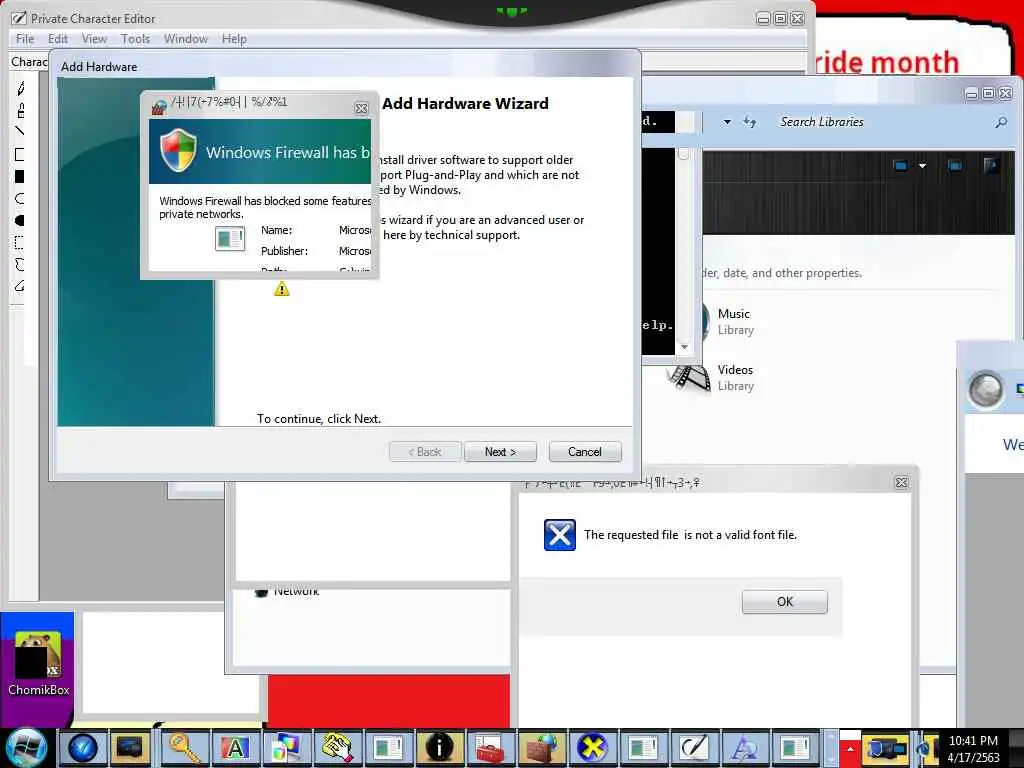Toggle the preview pane icon in Libraries
Viewport: 1024px width, 768px height.
(x=955, y=166)
